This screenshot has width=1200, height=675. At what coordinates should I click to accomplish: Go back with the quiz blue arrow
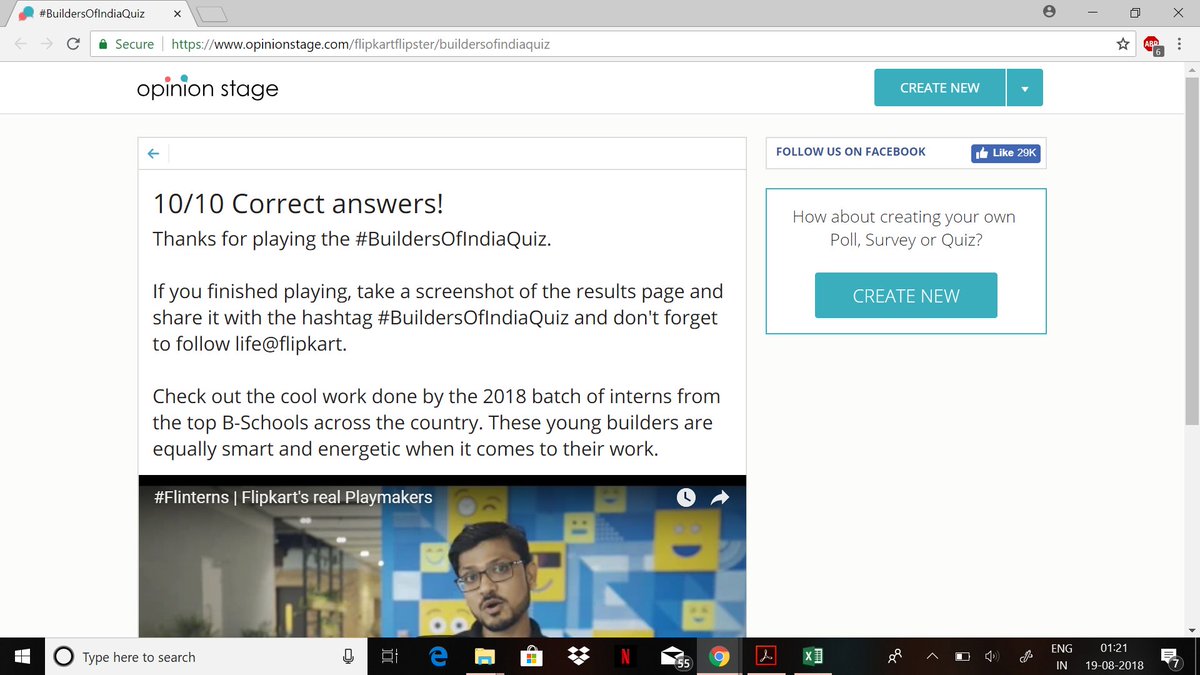point(153,153)
